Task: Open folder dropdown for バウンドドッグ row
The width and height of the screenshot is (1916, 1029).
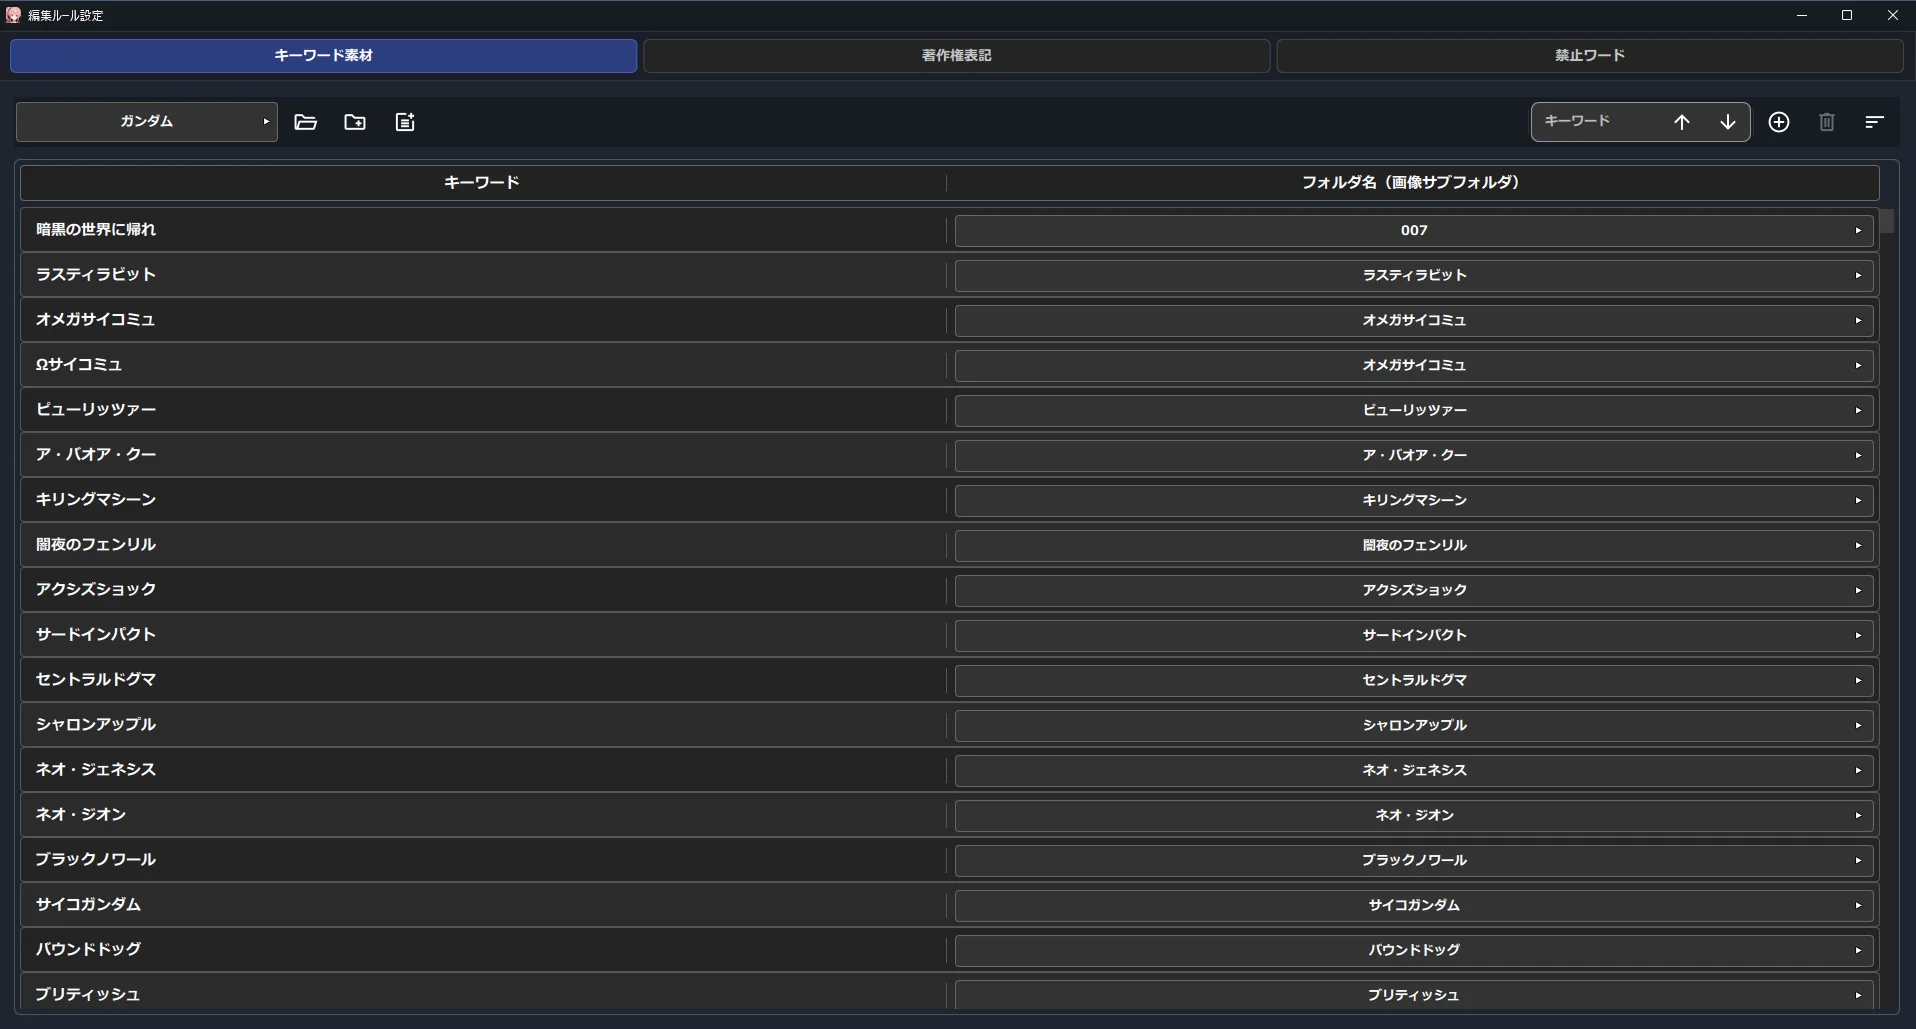Action: tap(1414, 951)
